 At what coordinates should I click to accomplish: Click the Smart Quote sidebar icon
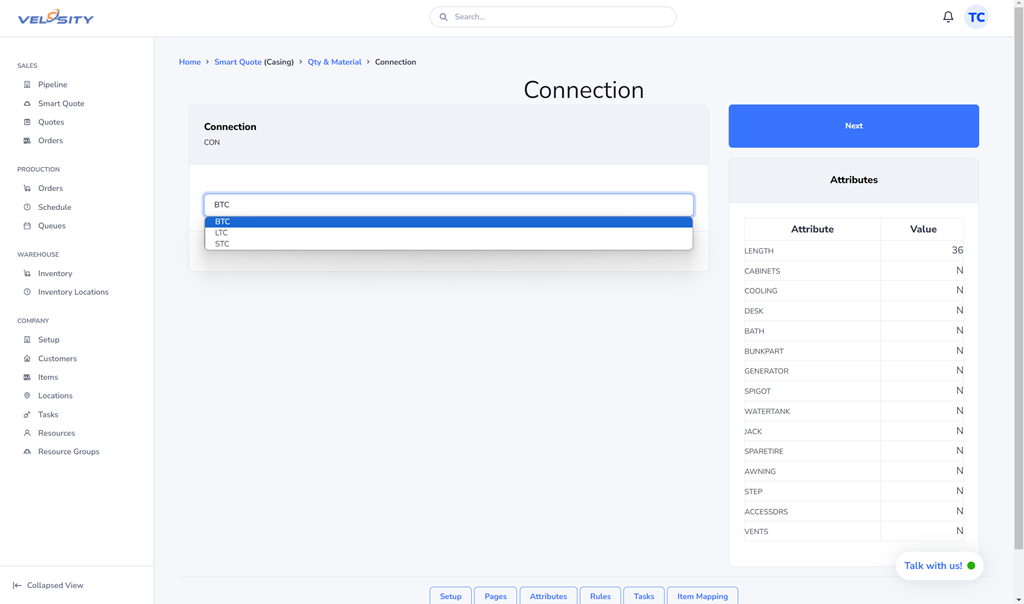tap(27, 104)
